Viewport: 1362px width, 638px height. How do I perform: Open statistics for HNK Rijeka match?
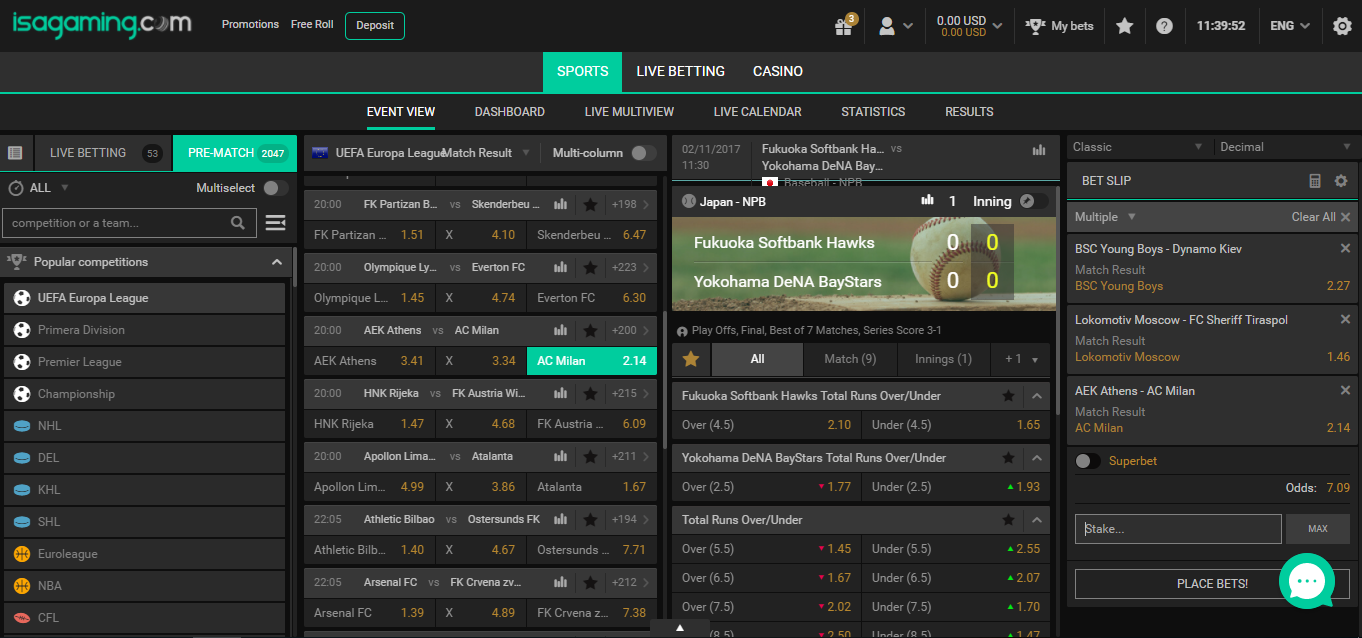(x=561, y=394)
